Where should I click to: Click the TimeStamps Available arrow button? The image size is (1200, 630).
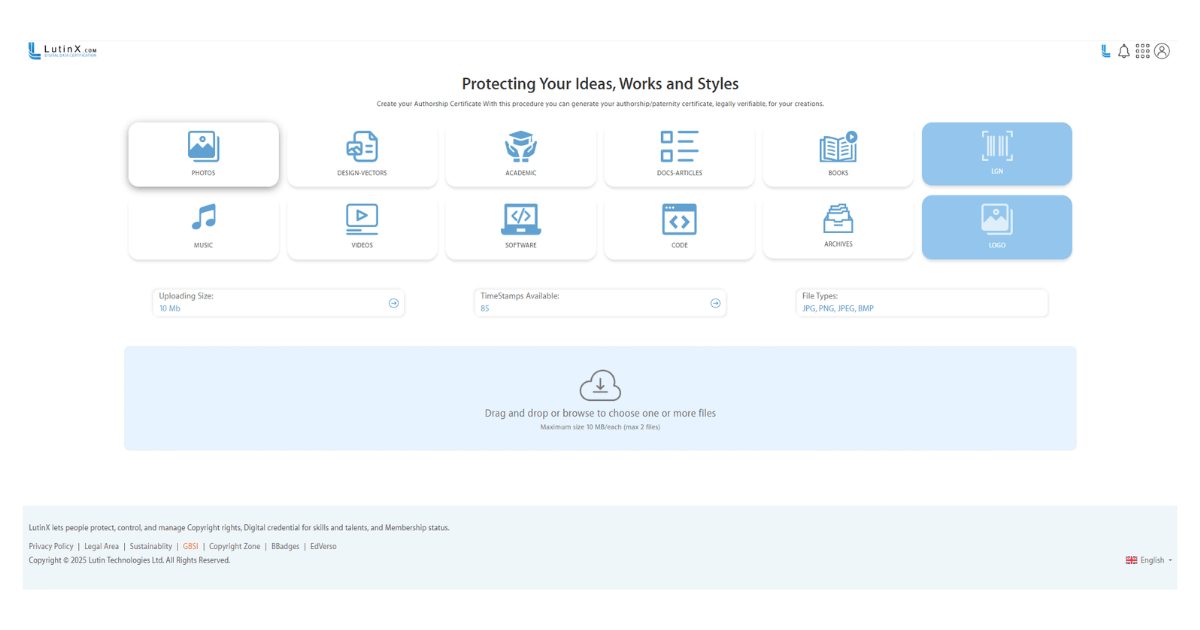pos(715,303)
